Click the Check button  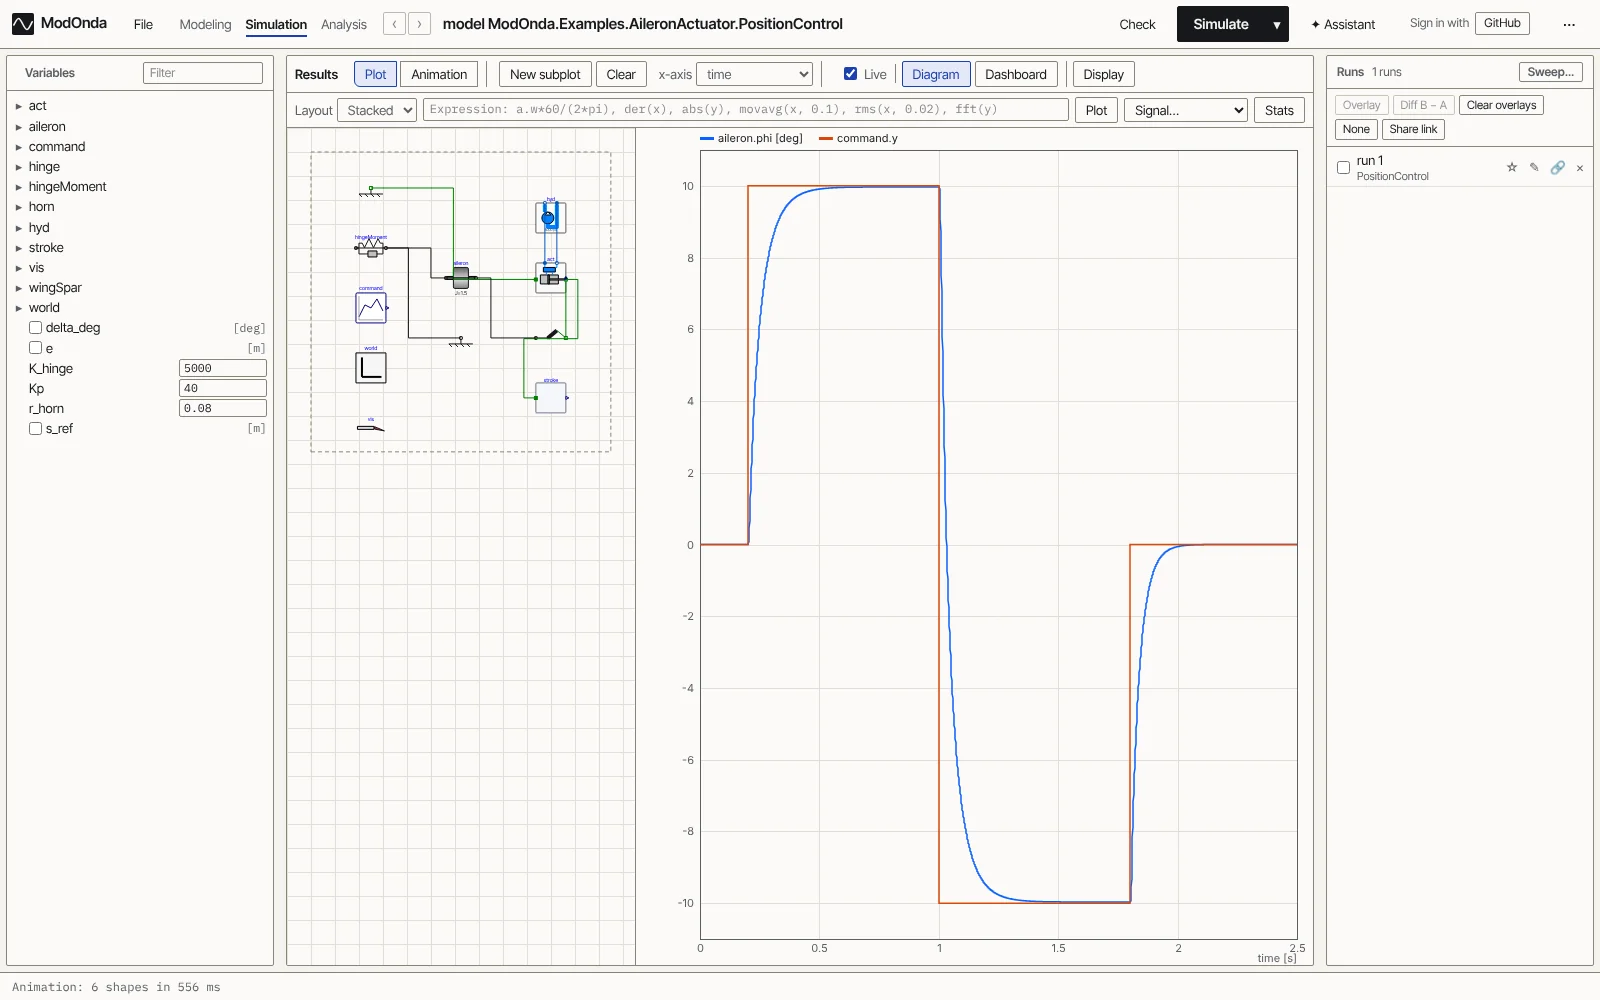(x=1137, y=24)
